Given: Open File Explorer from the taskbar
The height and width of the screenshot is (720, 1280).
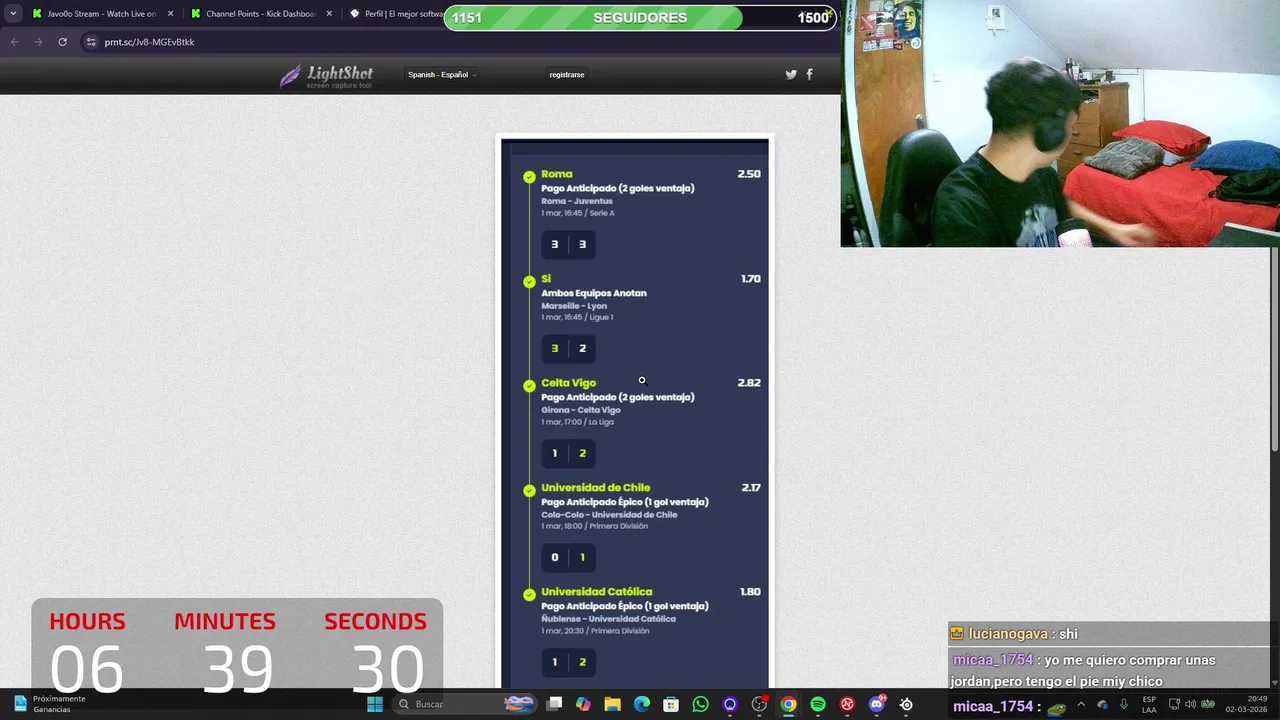Looking at the screenshot, I should 612,704.
